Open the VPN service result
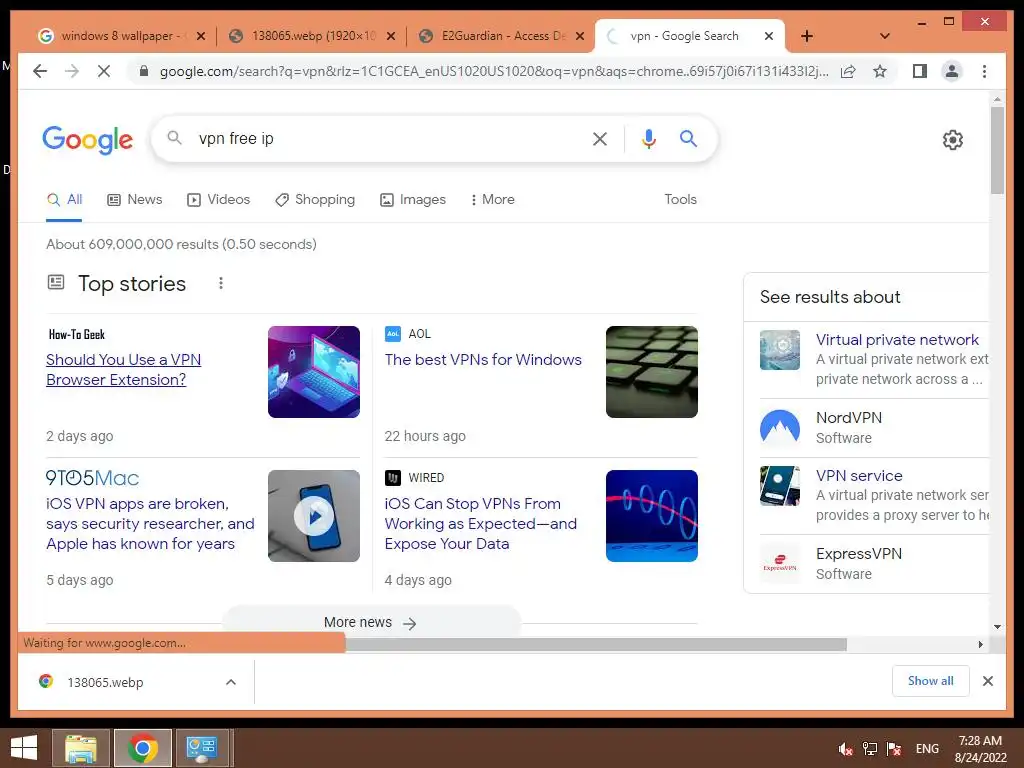The height and width of the screenshot is (768, 1024). pos(859,476)
